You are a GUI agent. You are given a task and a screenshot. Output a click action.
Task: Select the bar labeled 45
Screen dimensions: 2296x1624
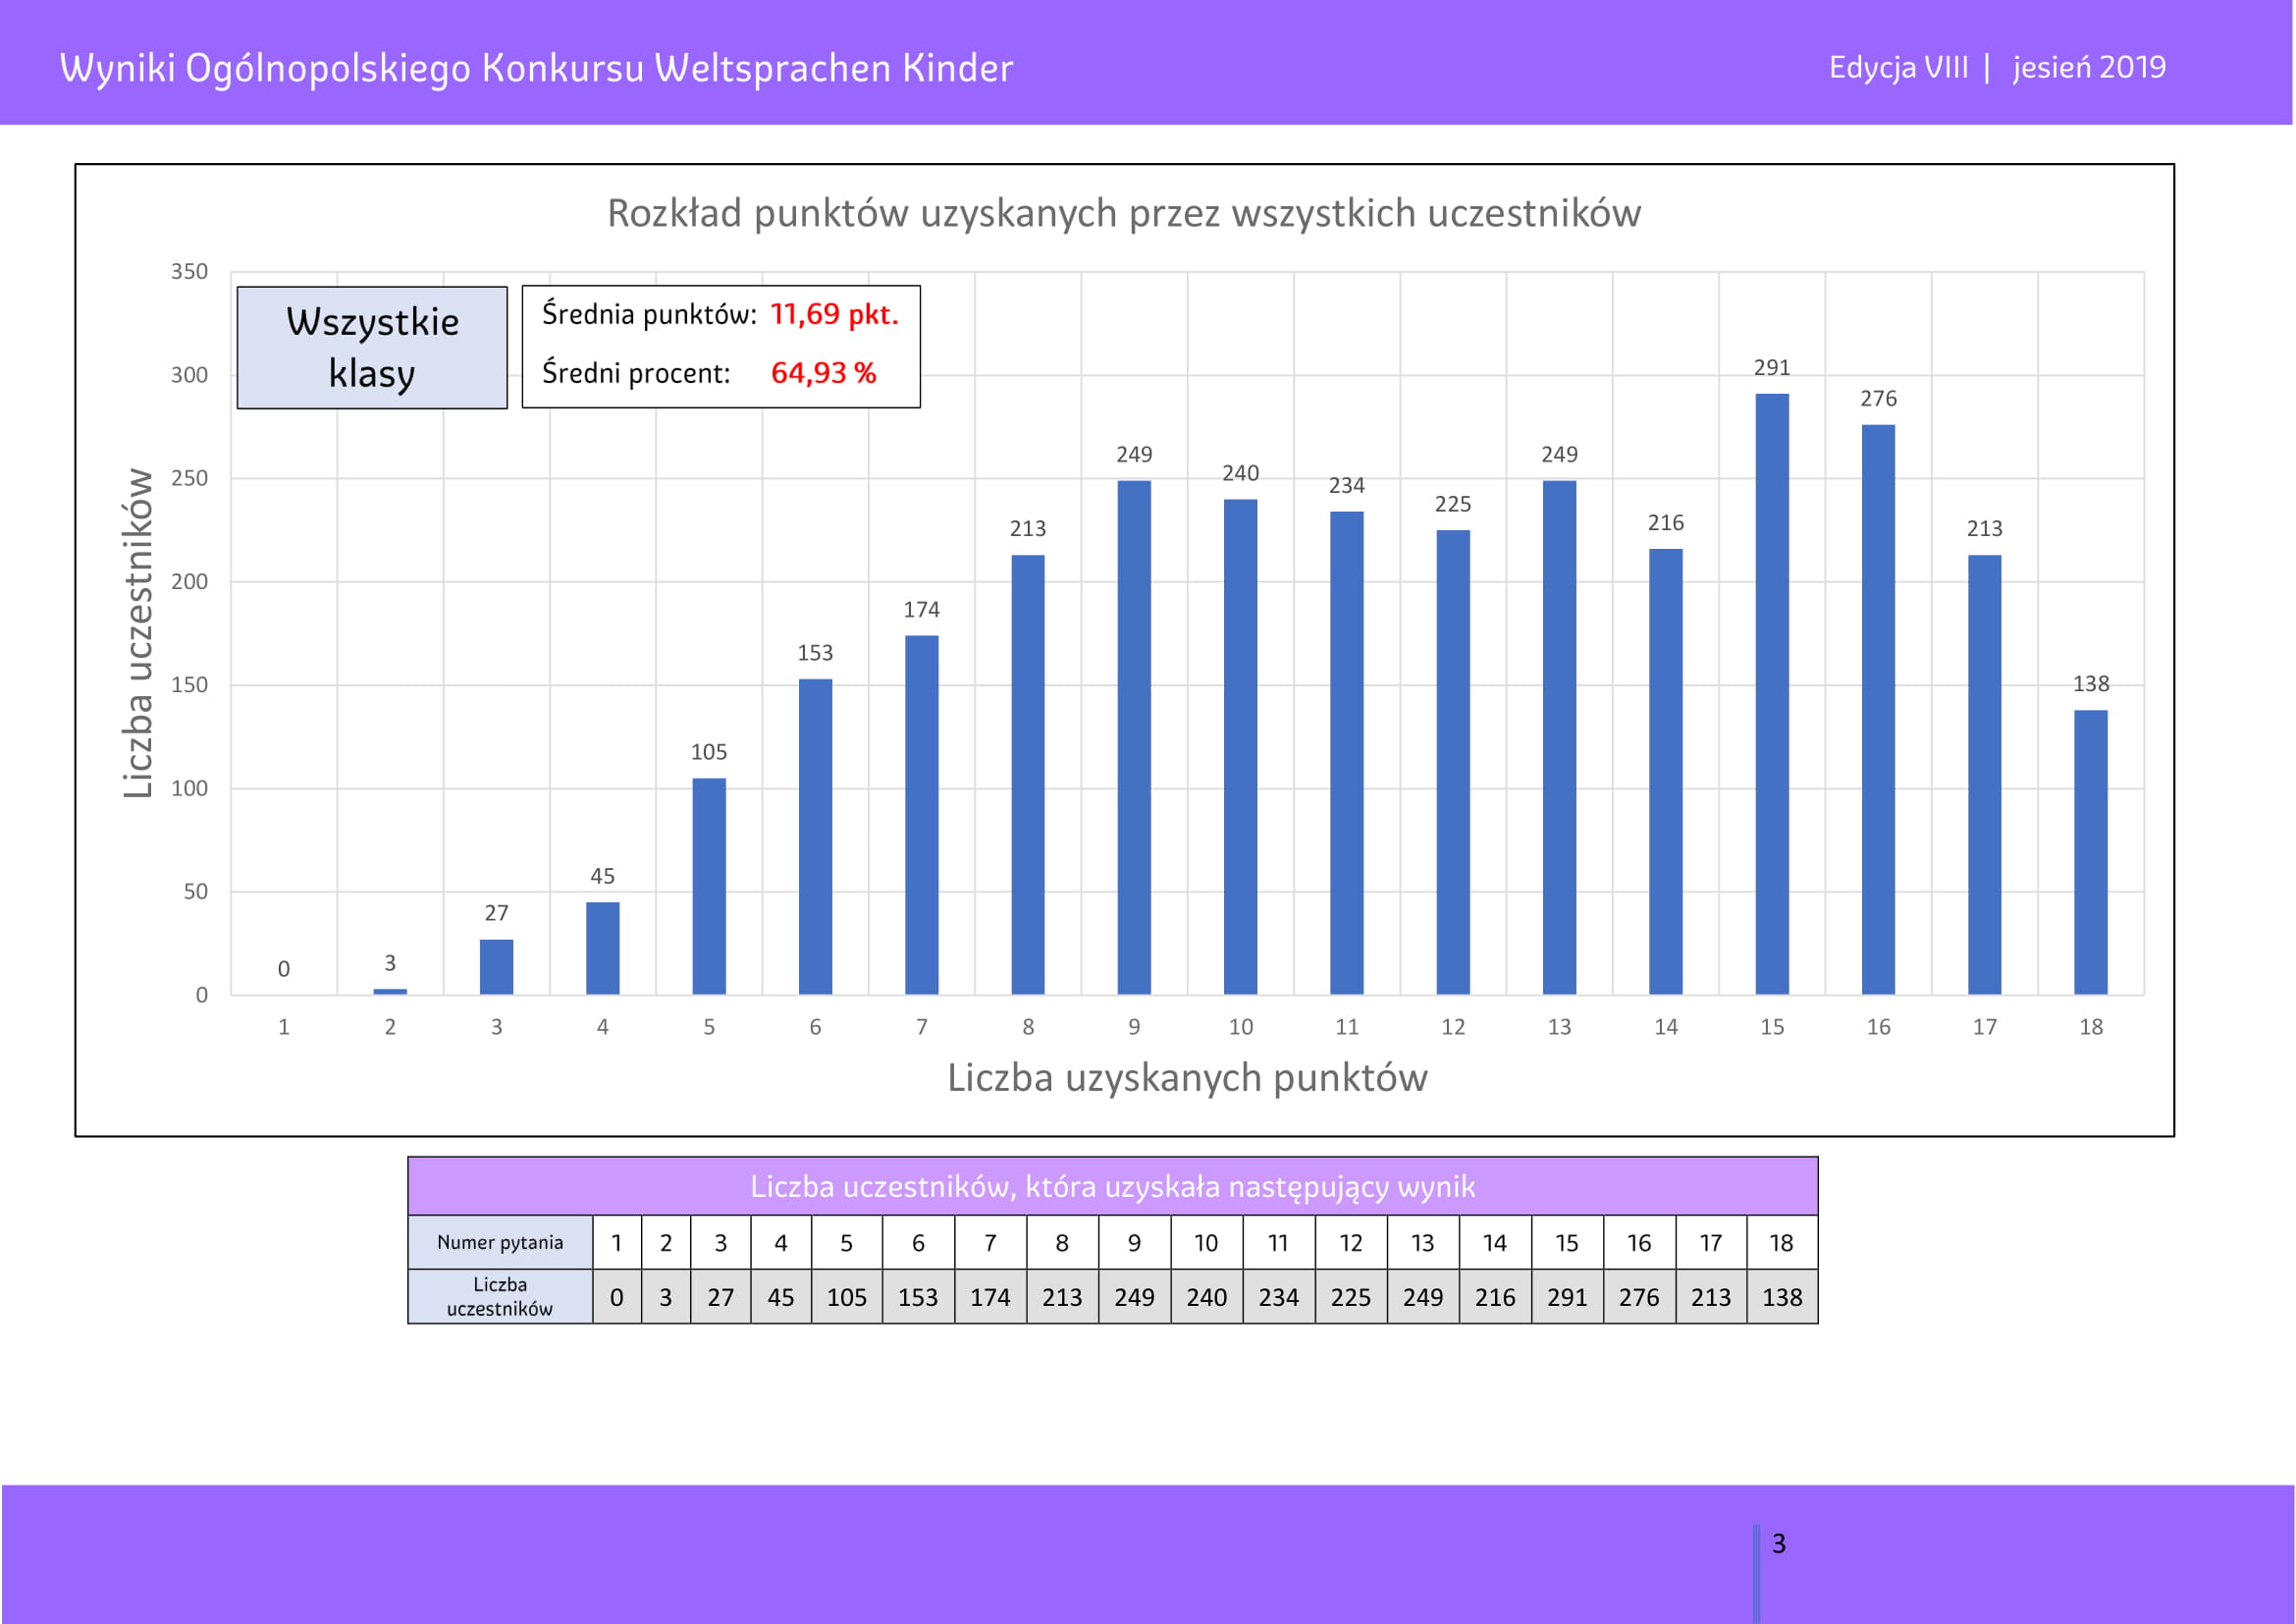(x=603, y=948)
